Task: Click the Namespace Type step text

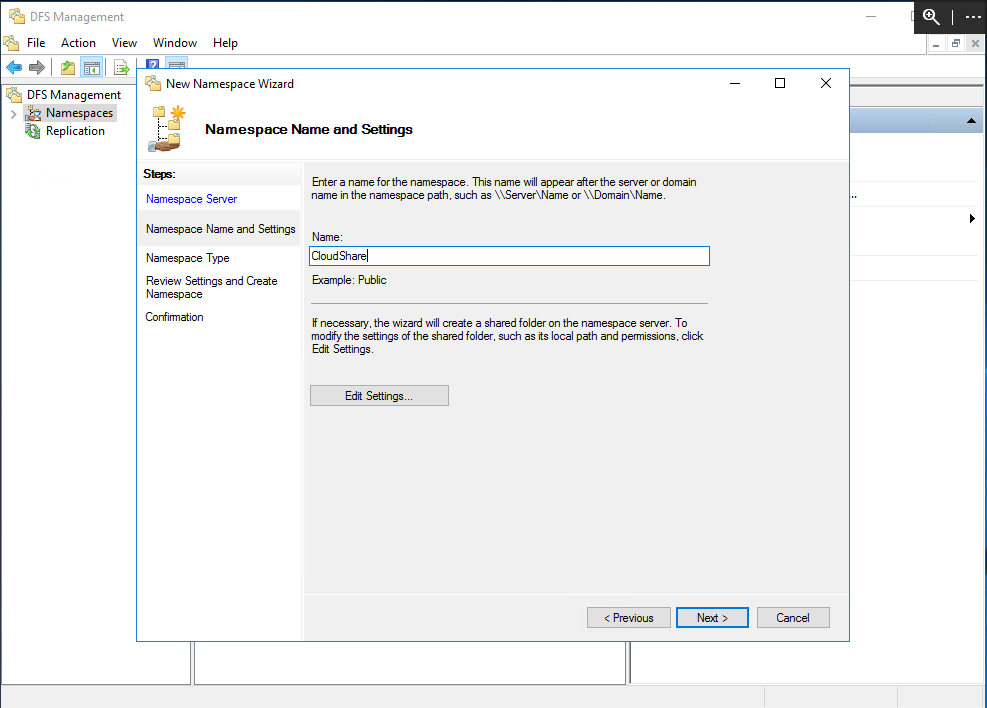Action: [x=188, y=258]
